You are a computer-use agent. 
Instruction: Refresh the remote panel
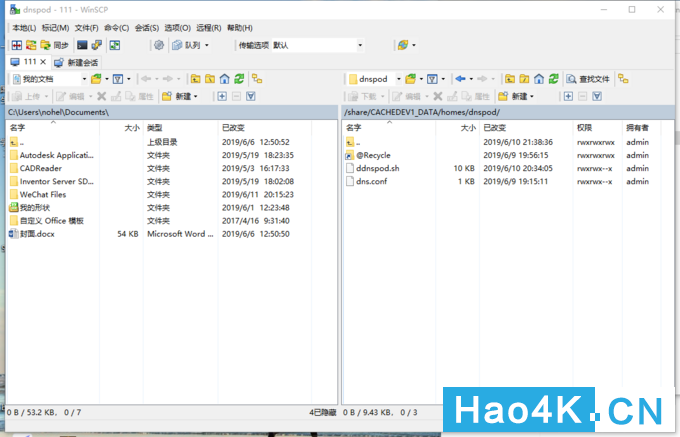coord(553,79)
